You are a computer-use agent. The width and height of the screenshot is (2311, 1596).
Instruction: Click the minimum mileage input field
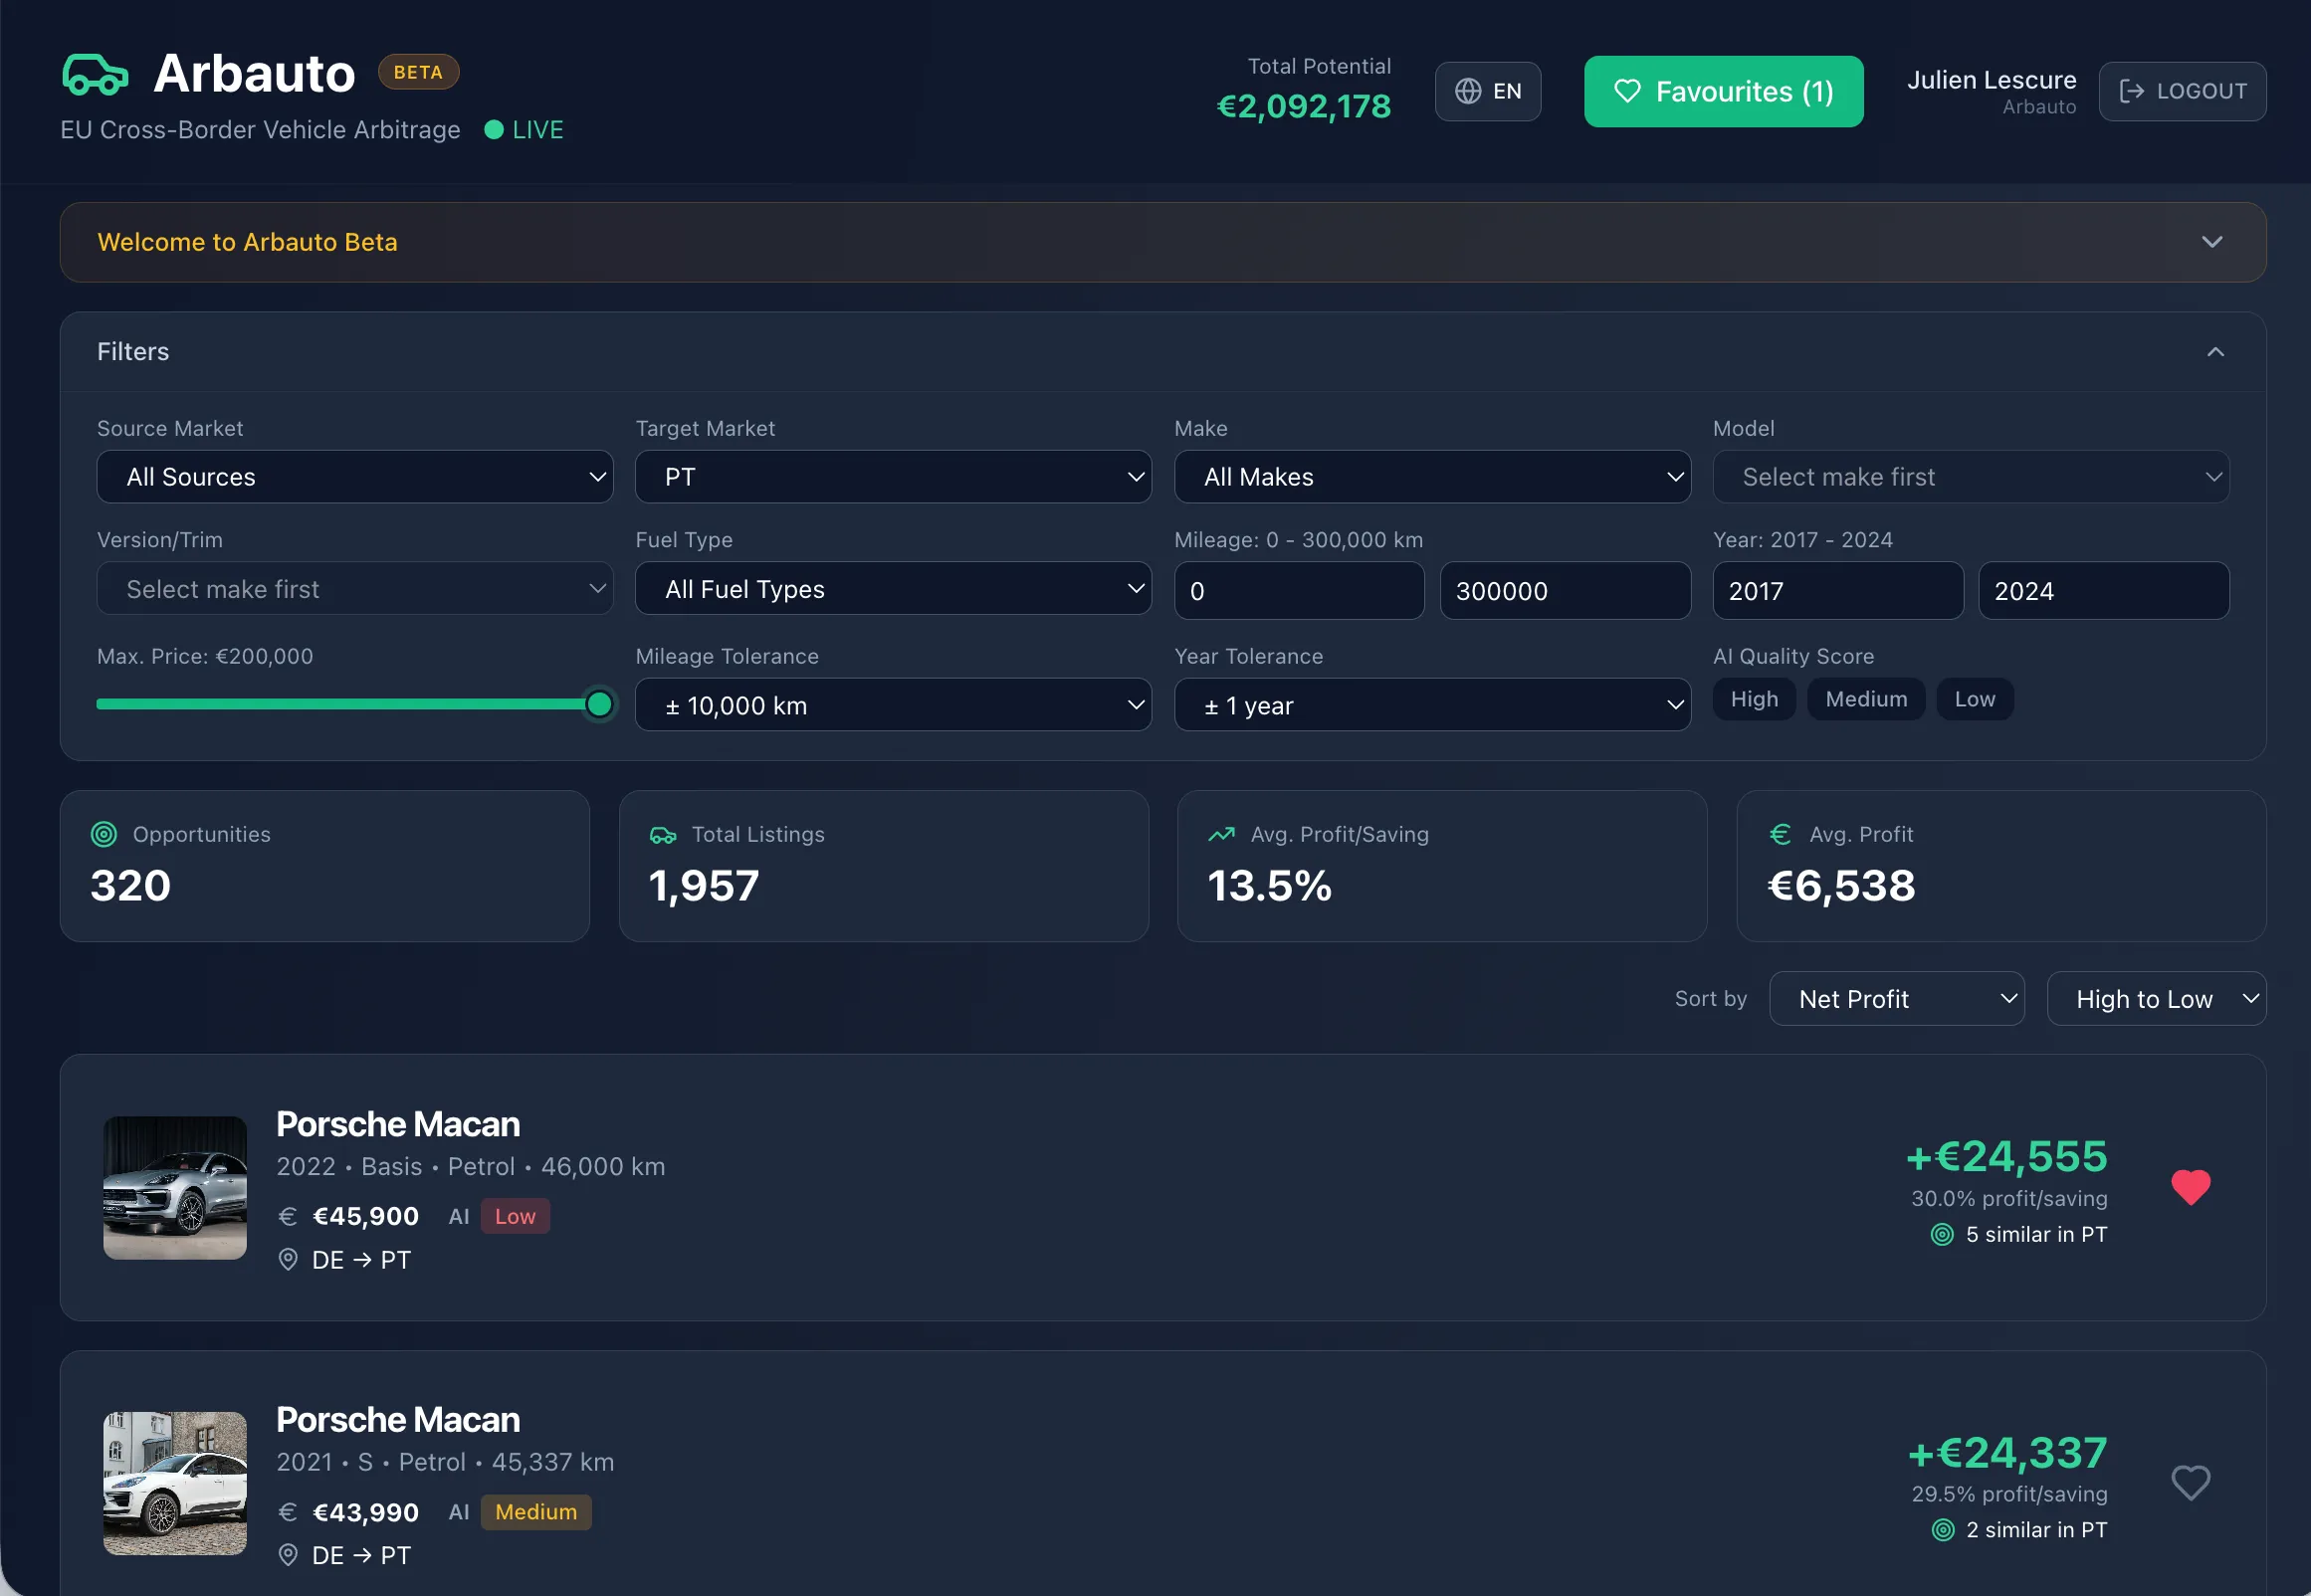coord(1299,590)
